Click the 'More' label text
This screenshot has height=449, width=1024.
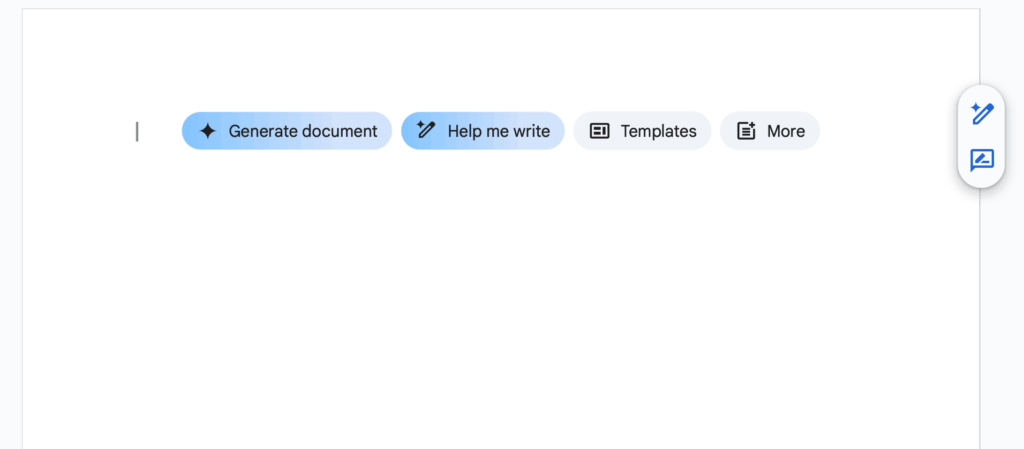tap(785, 131)
